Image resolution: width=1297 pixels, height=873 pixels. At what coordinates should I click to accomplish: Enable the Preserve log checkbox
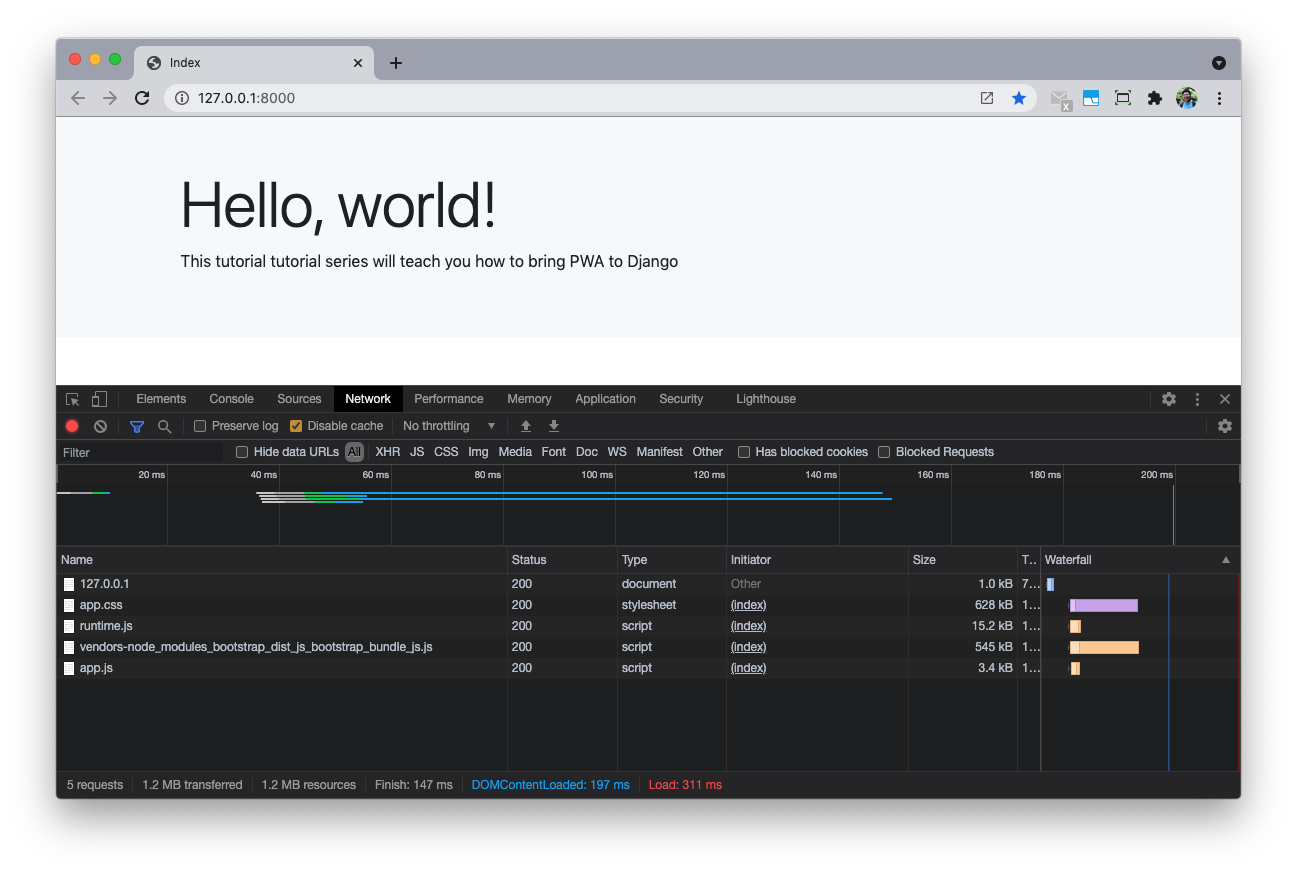coord(200,426)
